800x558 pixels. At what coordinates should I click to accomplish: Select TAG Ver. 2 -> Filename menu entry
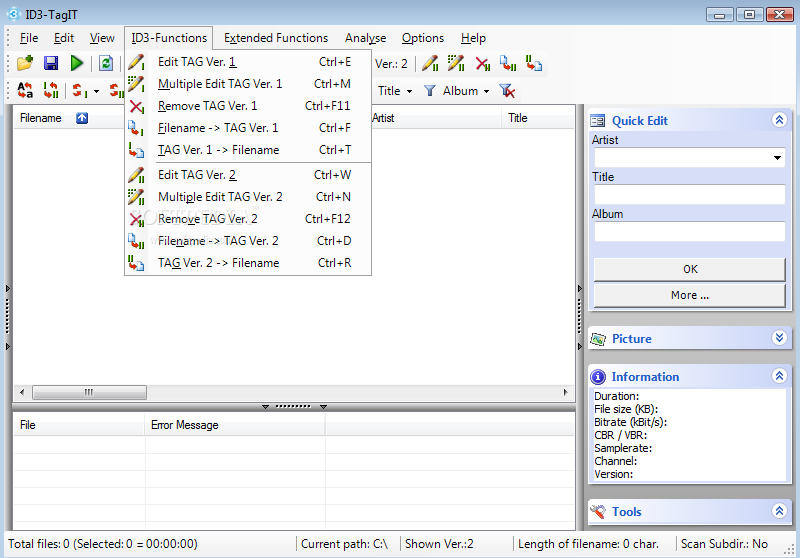point(249,263)
